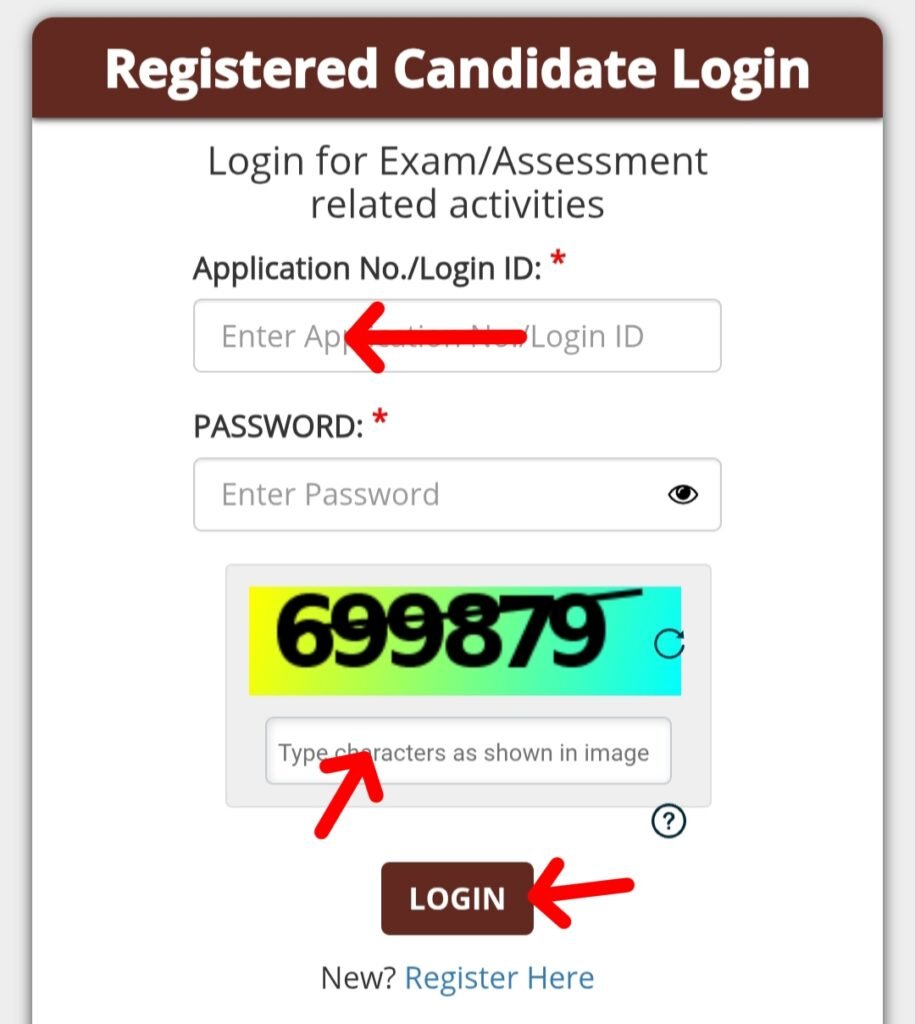Toggle password visibility with the eye icon
This screenshot has width=915, height=1024.
point(683,494)
